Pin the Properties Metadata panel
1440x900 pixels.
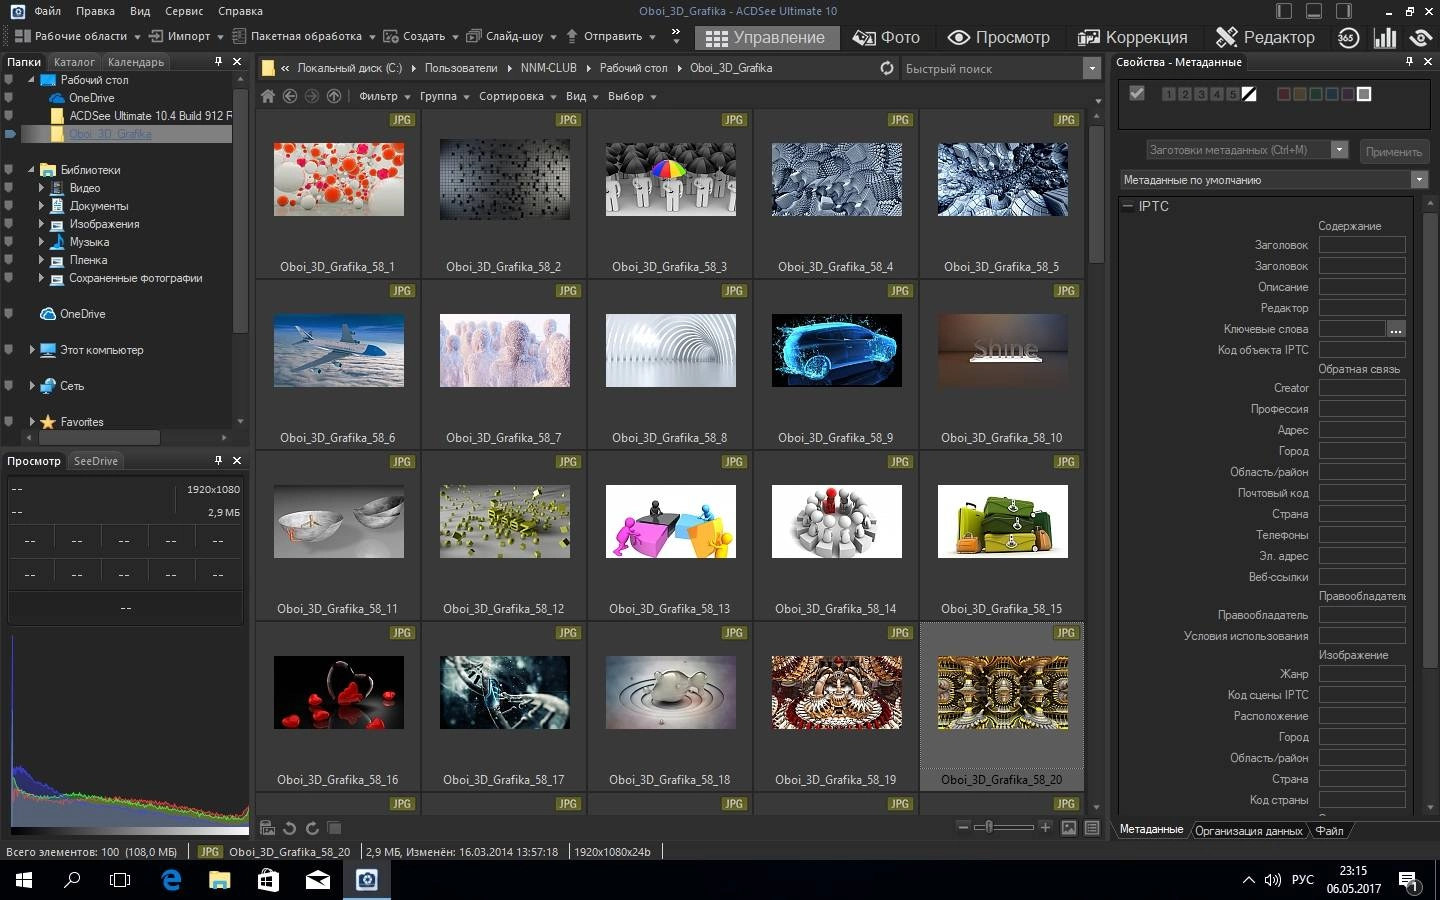coord(1410,61)
